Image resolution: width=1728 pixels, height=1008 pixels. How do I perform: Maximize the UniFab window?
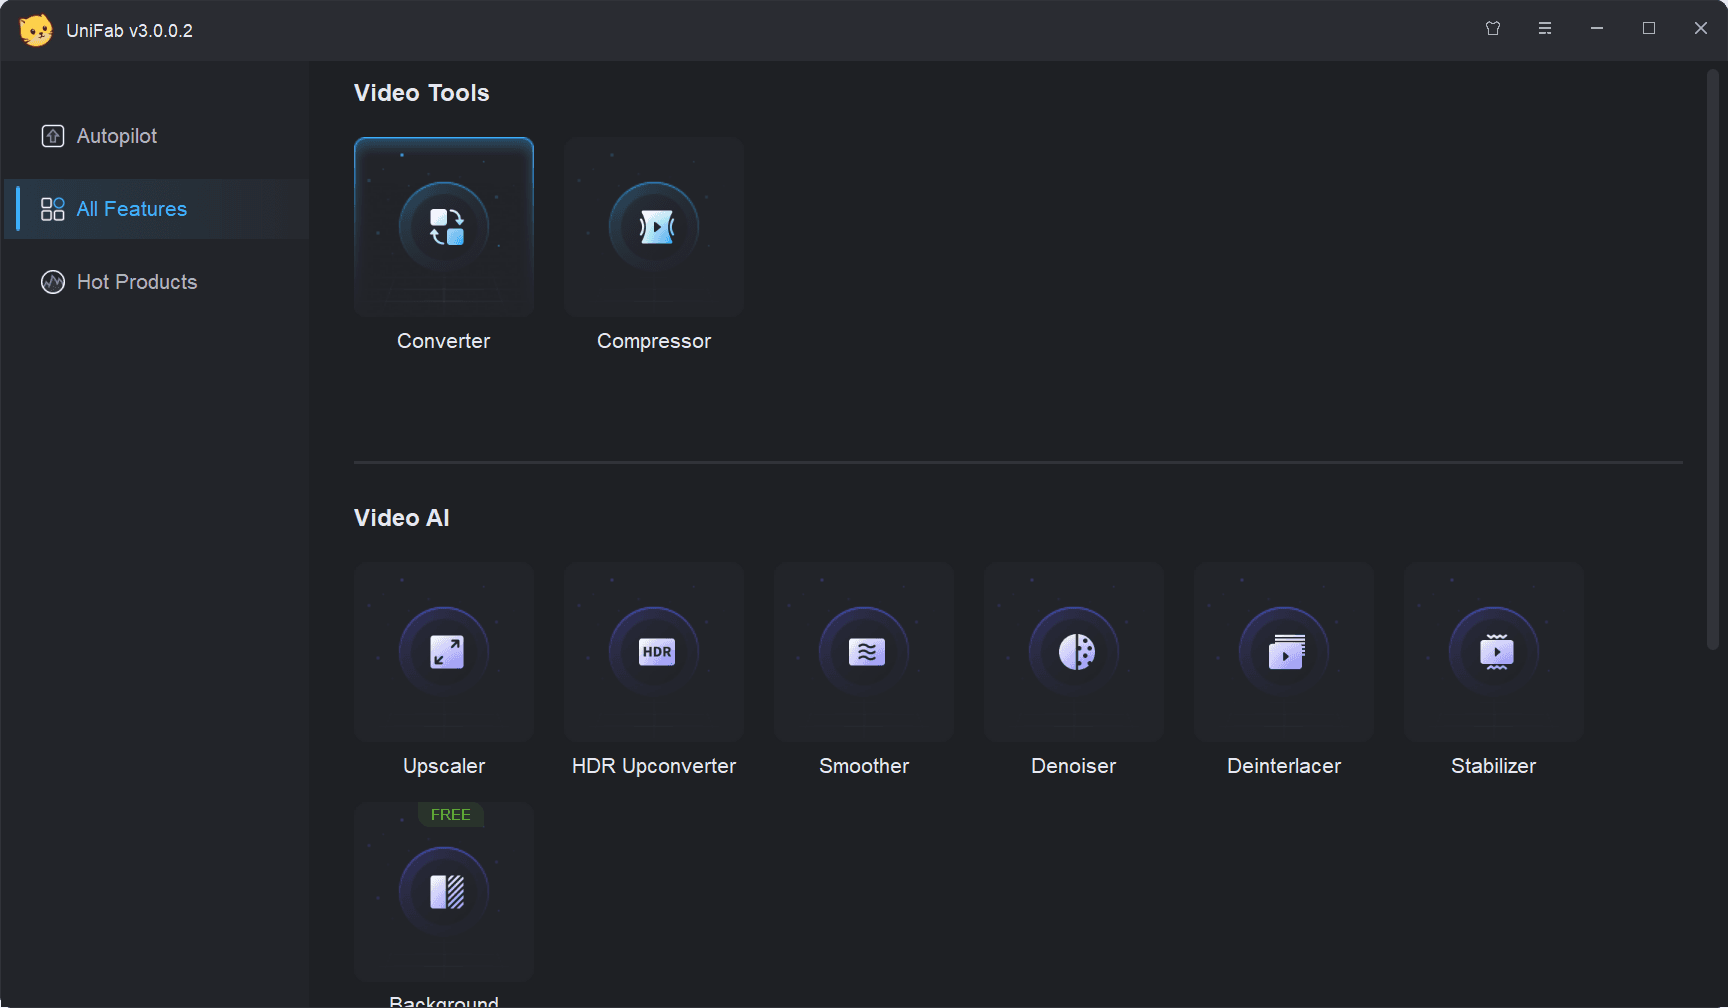[1649, 29]
